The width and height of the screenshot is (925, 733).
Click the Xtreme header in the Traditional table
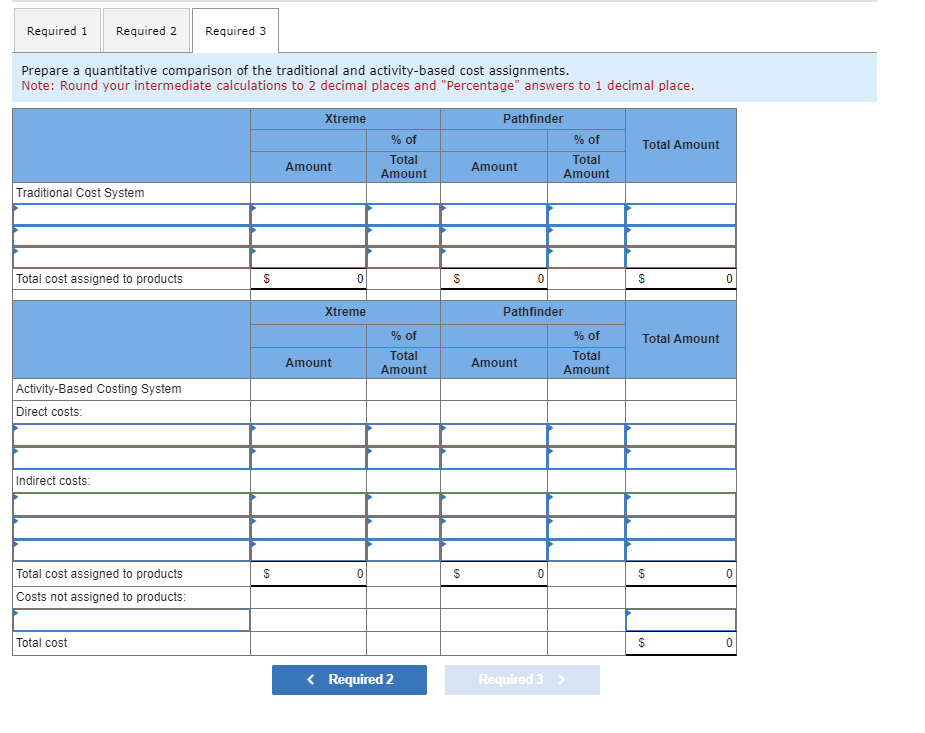(345, 119)
